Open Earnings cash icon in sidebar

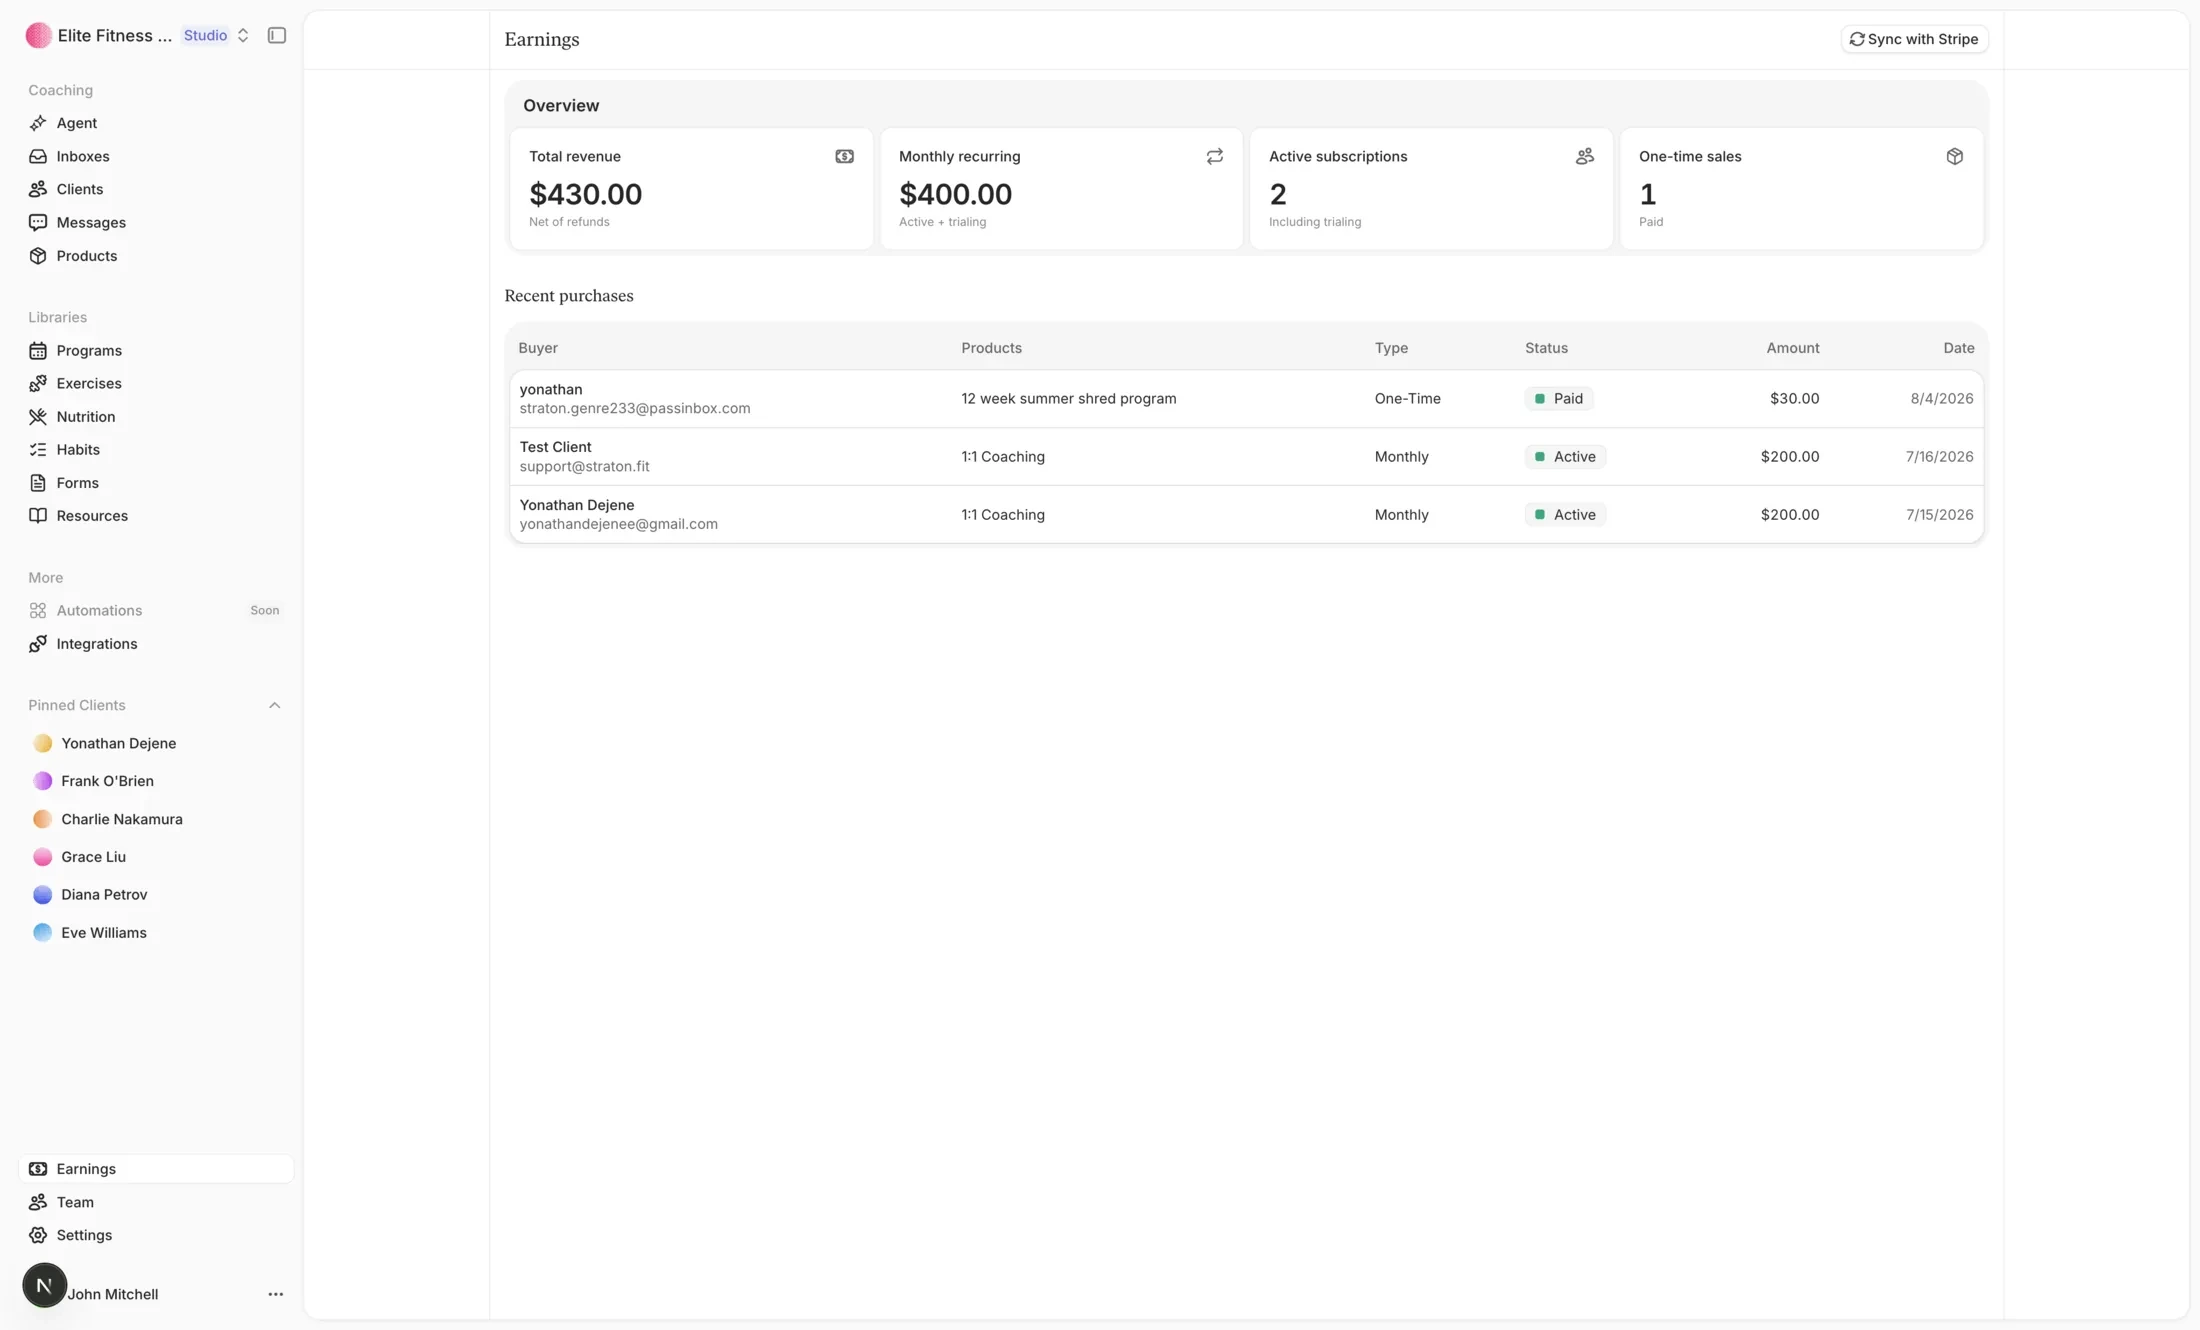coord(38,1169)
